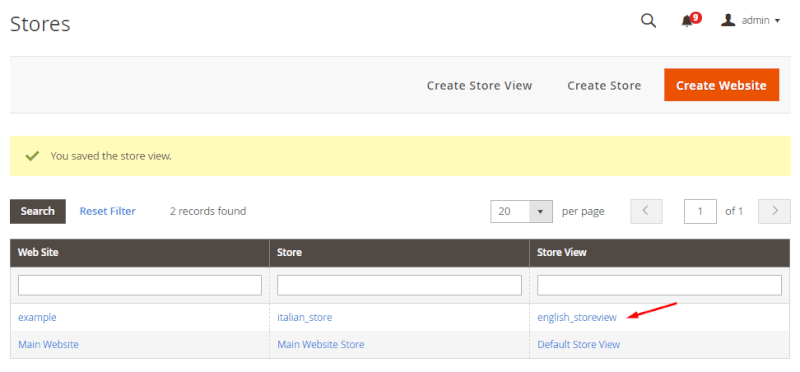This screenshot has width=800, height=372.
Task: Click the Web Site filter input
Action: [x=140, y=285]
